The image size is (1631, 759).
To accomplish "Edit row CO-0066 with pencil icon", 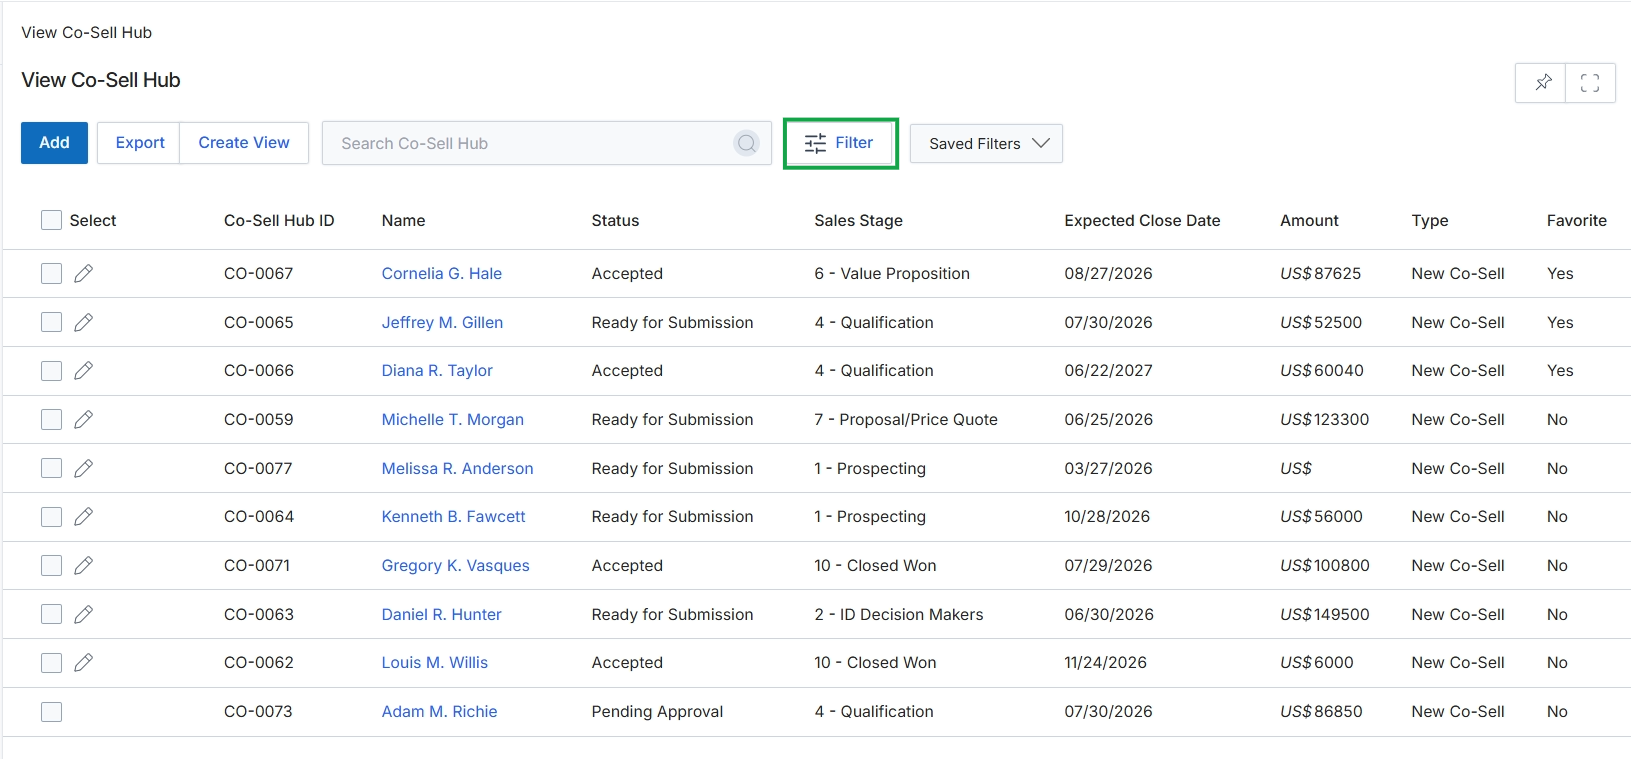I will click(x=84, y=370).
